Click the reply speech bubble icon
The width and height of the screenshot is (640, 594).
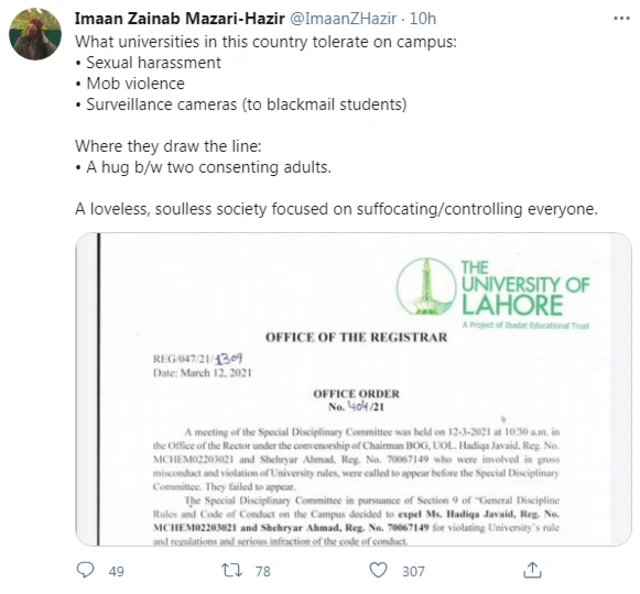point(86,570)
